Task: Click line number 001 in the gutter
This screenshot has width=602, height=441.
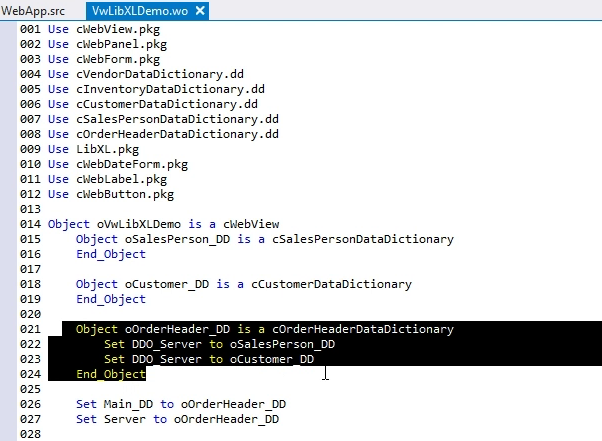Action: [x=30, y=30]
